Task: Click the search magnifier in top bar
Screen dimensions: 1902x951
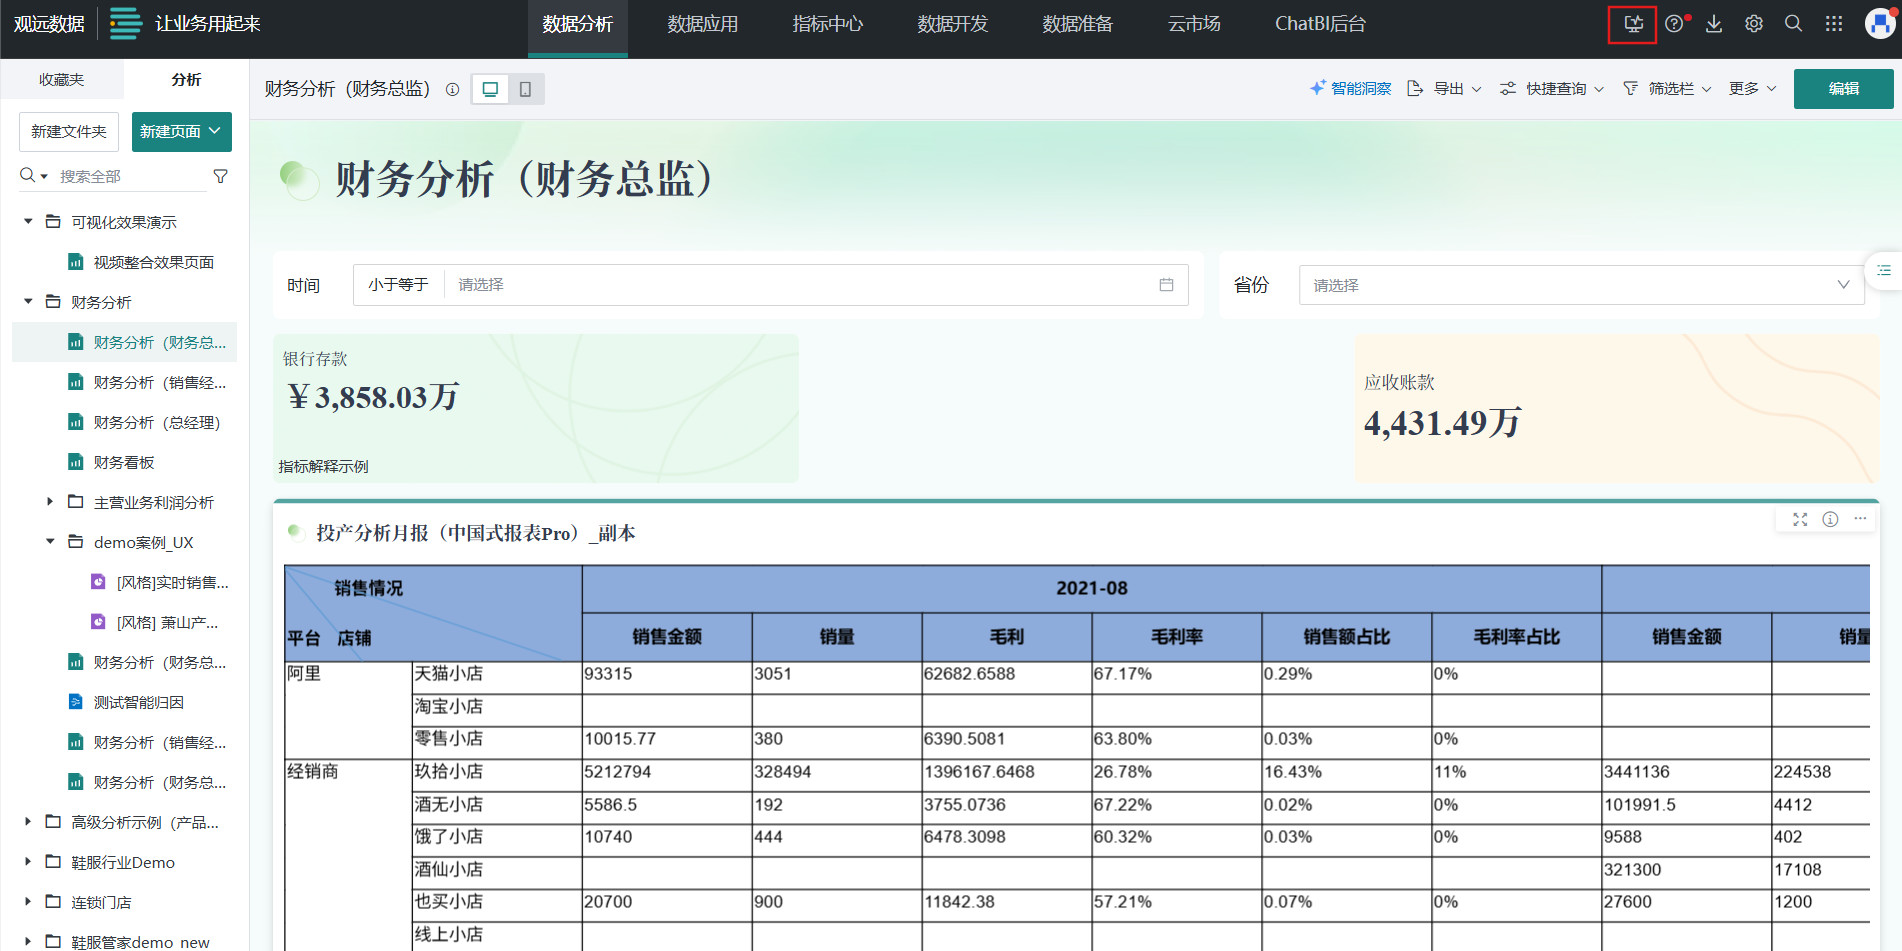Action: [1793, 23]
